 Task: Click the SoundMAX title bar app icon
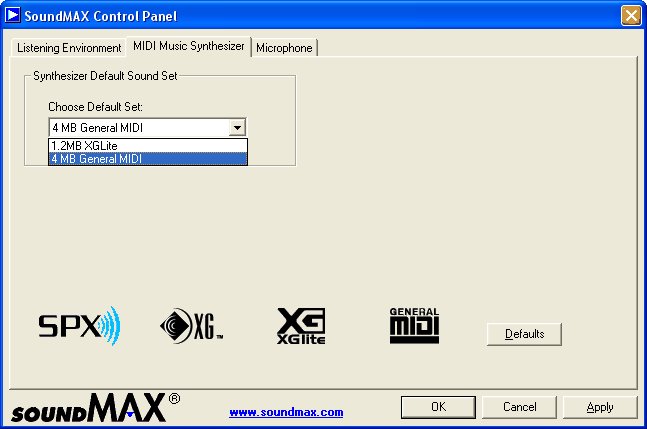(12, 15)
